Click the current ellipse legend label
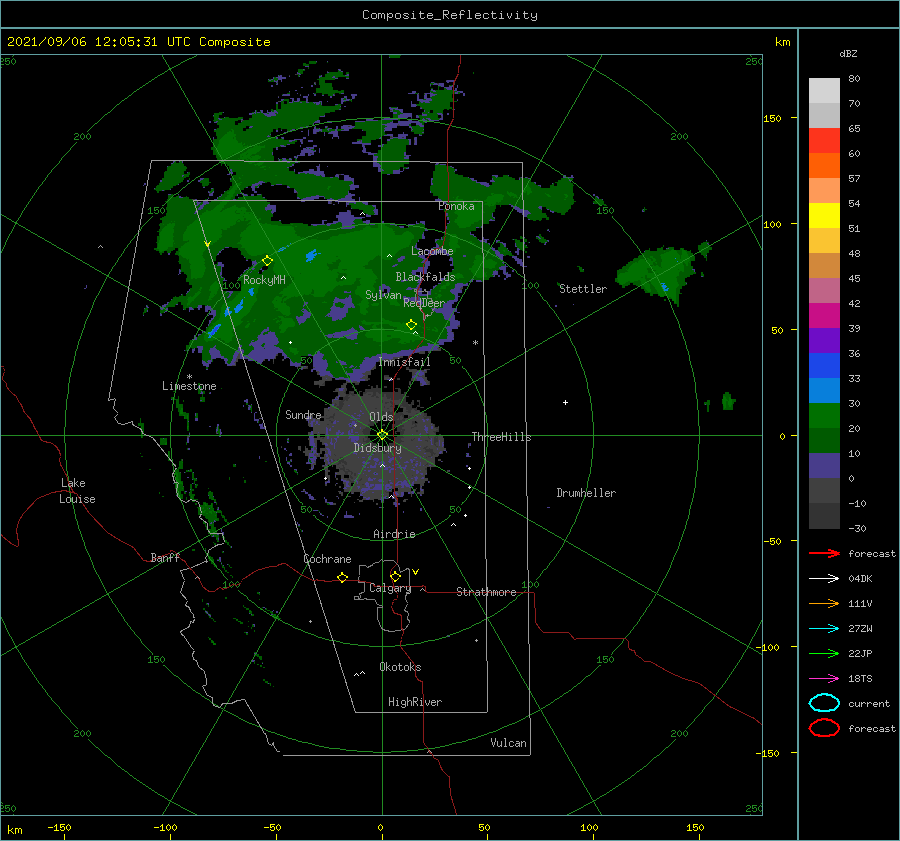The image size is (900, 841). [868, 703]
